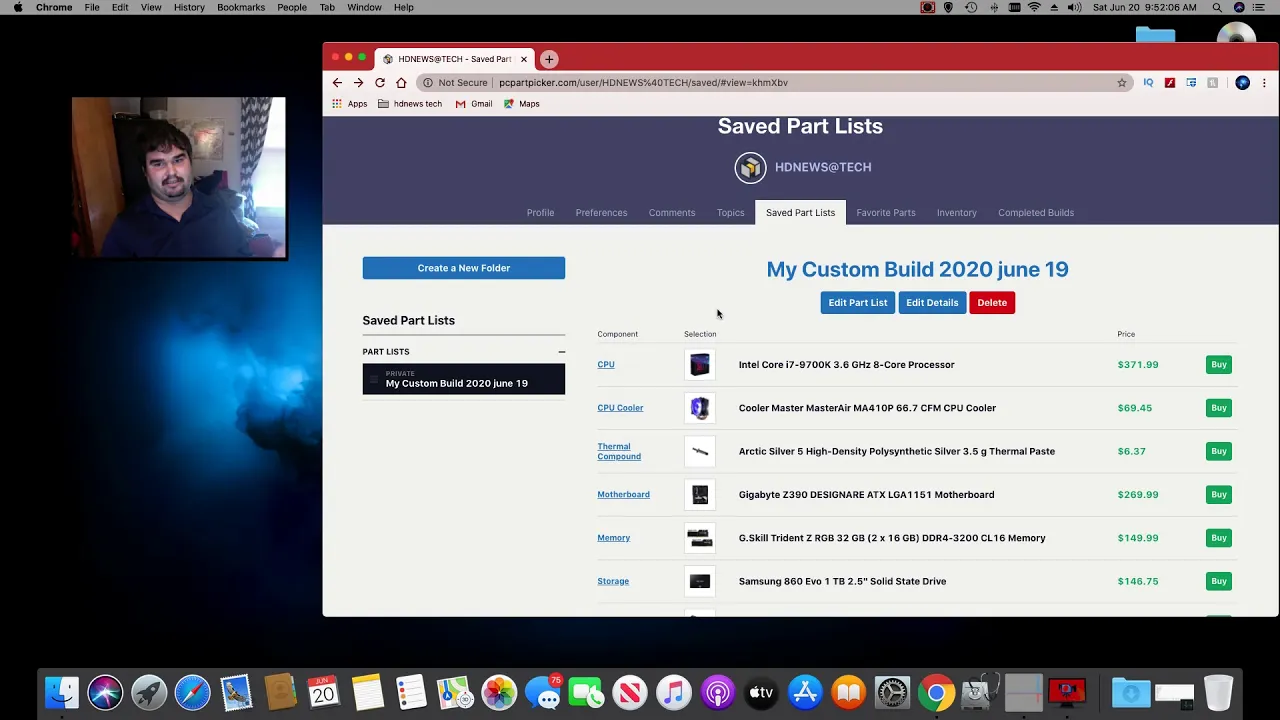The width and height of the screenshot is (1280, 720).
Task: Open Launchpad in the Dock
Action: tap(149, 692)
